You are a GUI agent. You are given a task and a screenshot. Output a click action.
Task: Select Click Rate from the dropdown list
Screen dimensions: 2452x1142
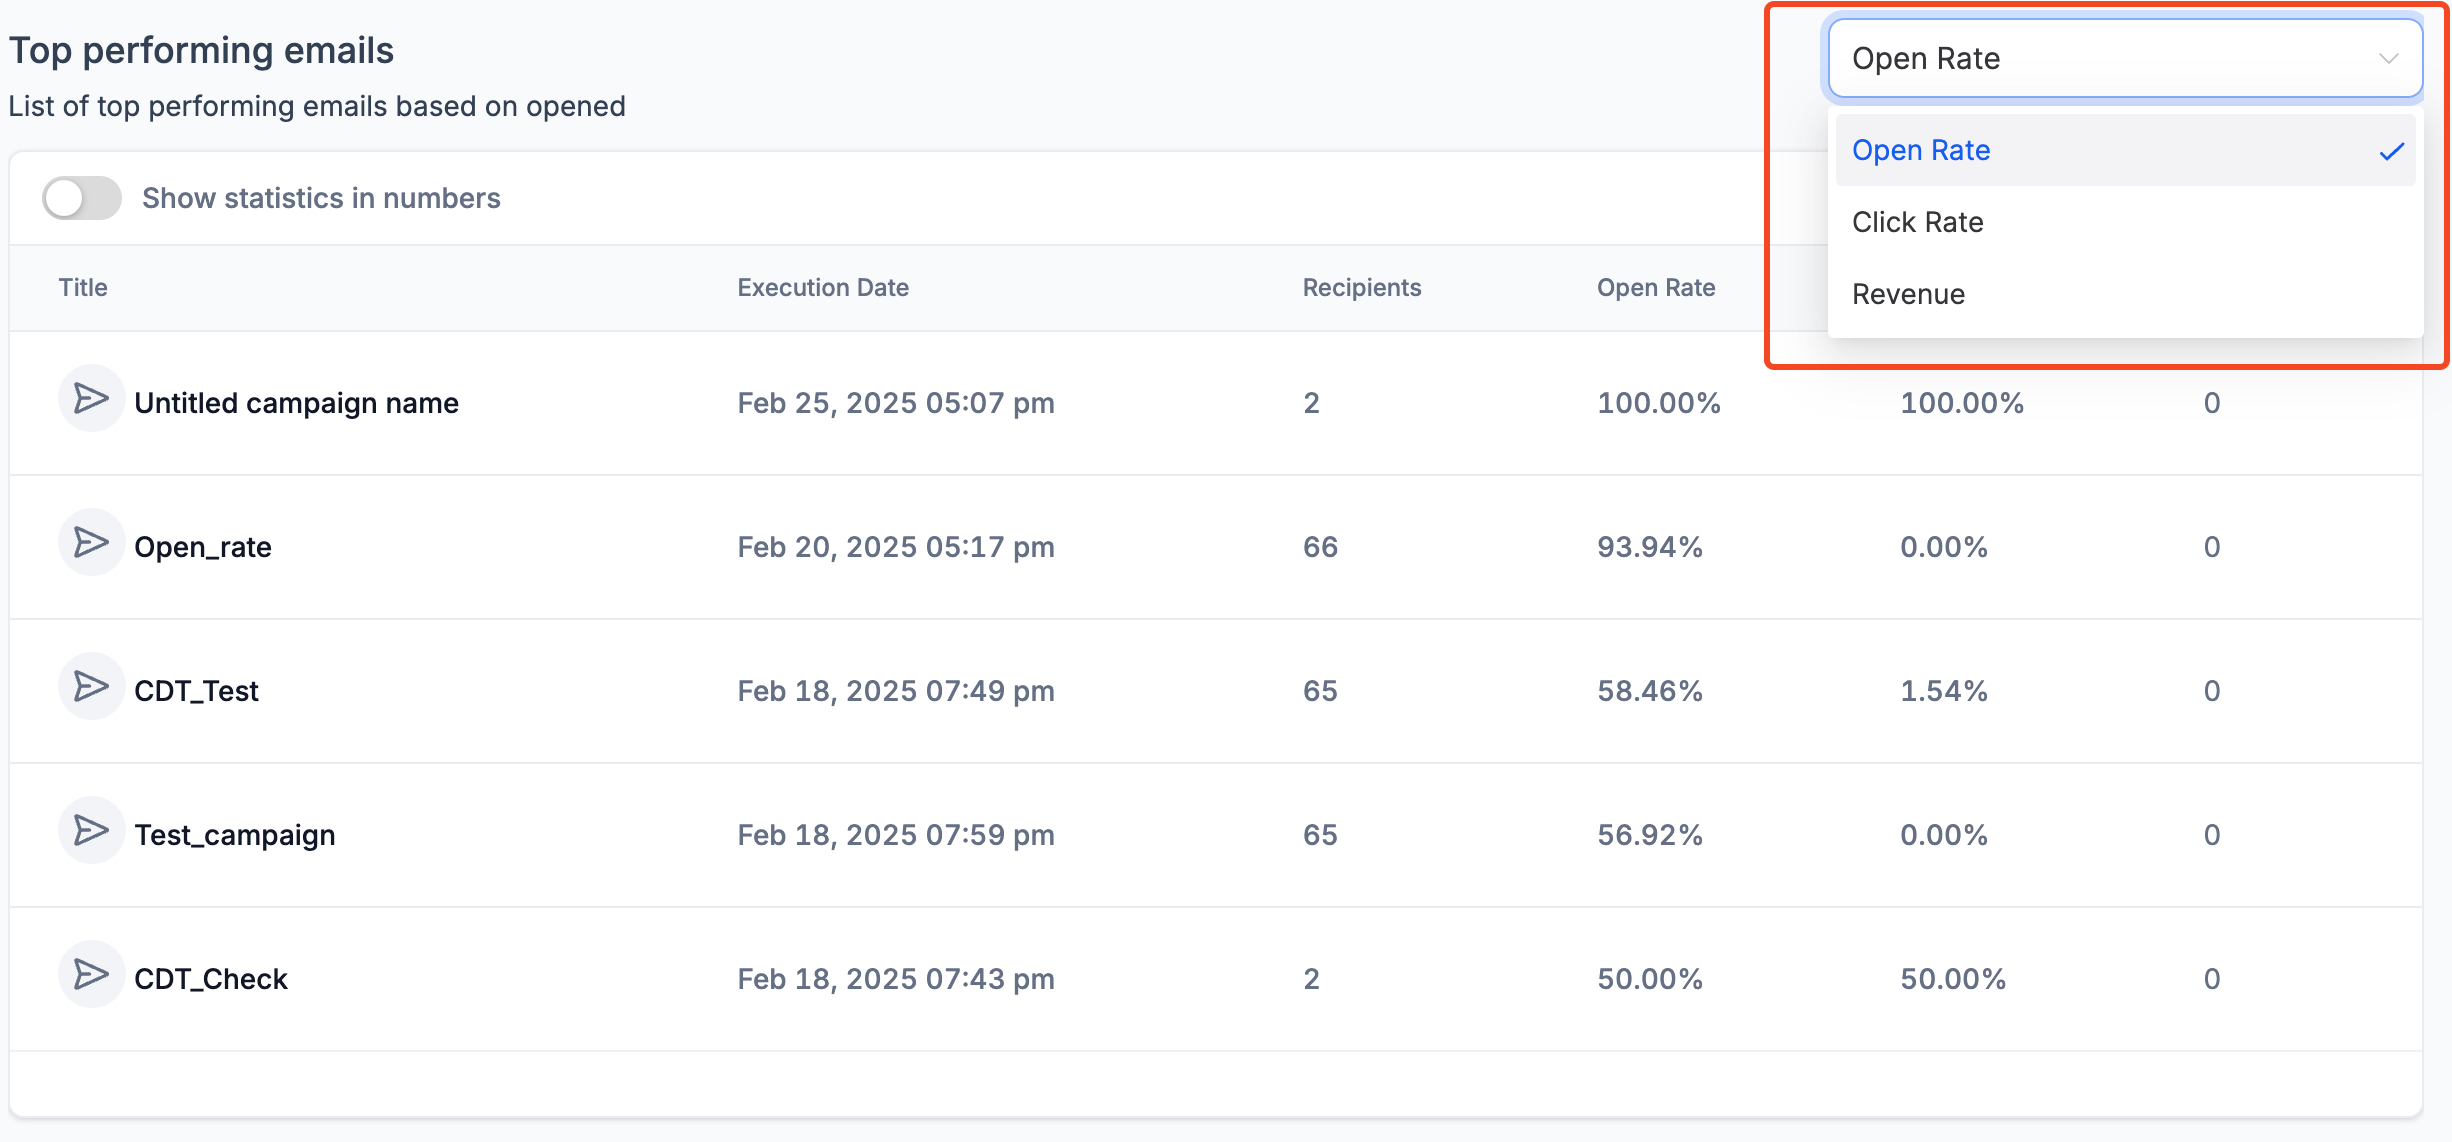coord(1917,222)
